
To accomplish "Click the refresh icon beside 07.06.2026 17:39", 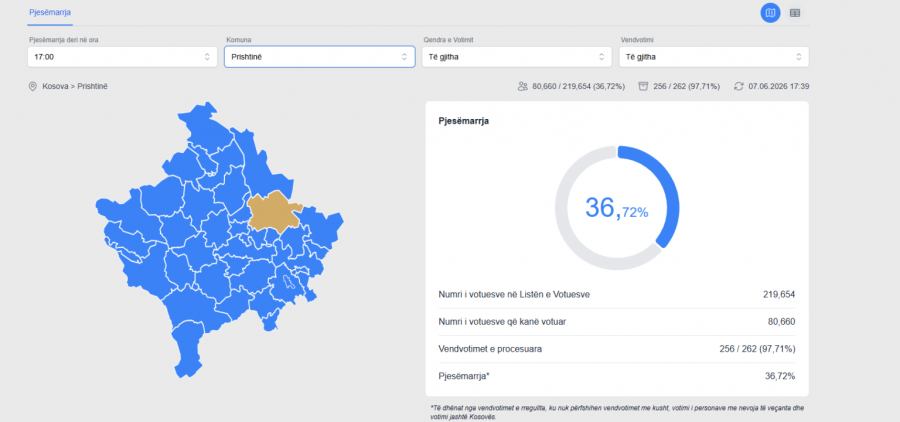I will [739, 87].
